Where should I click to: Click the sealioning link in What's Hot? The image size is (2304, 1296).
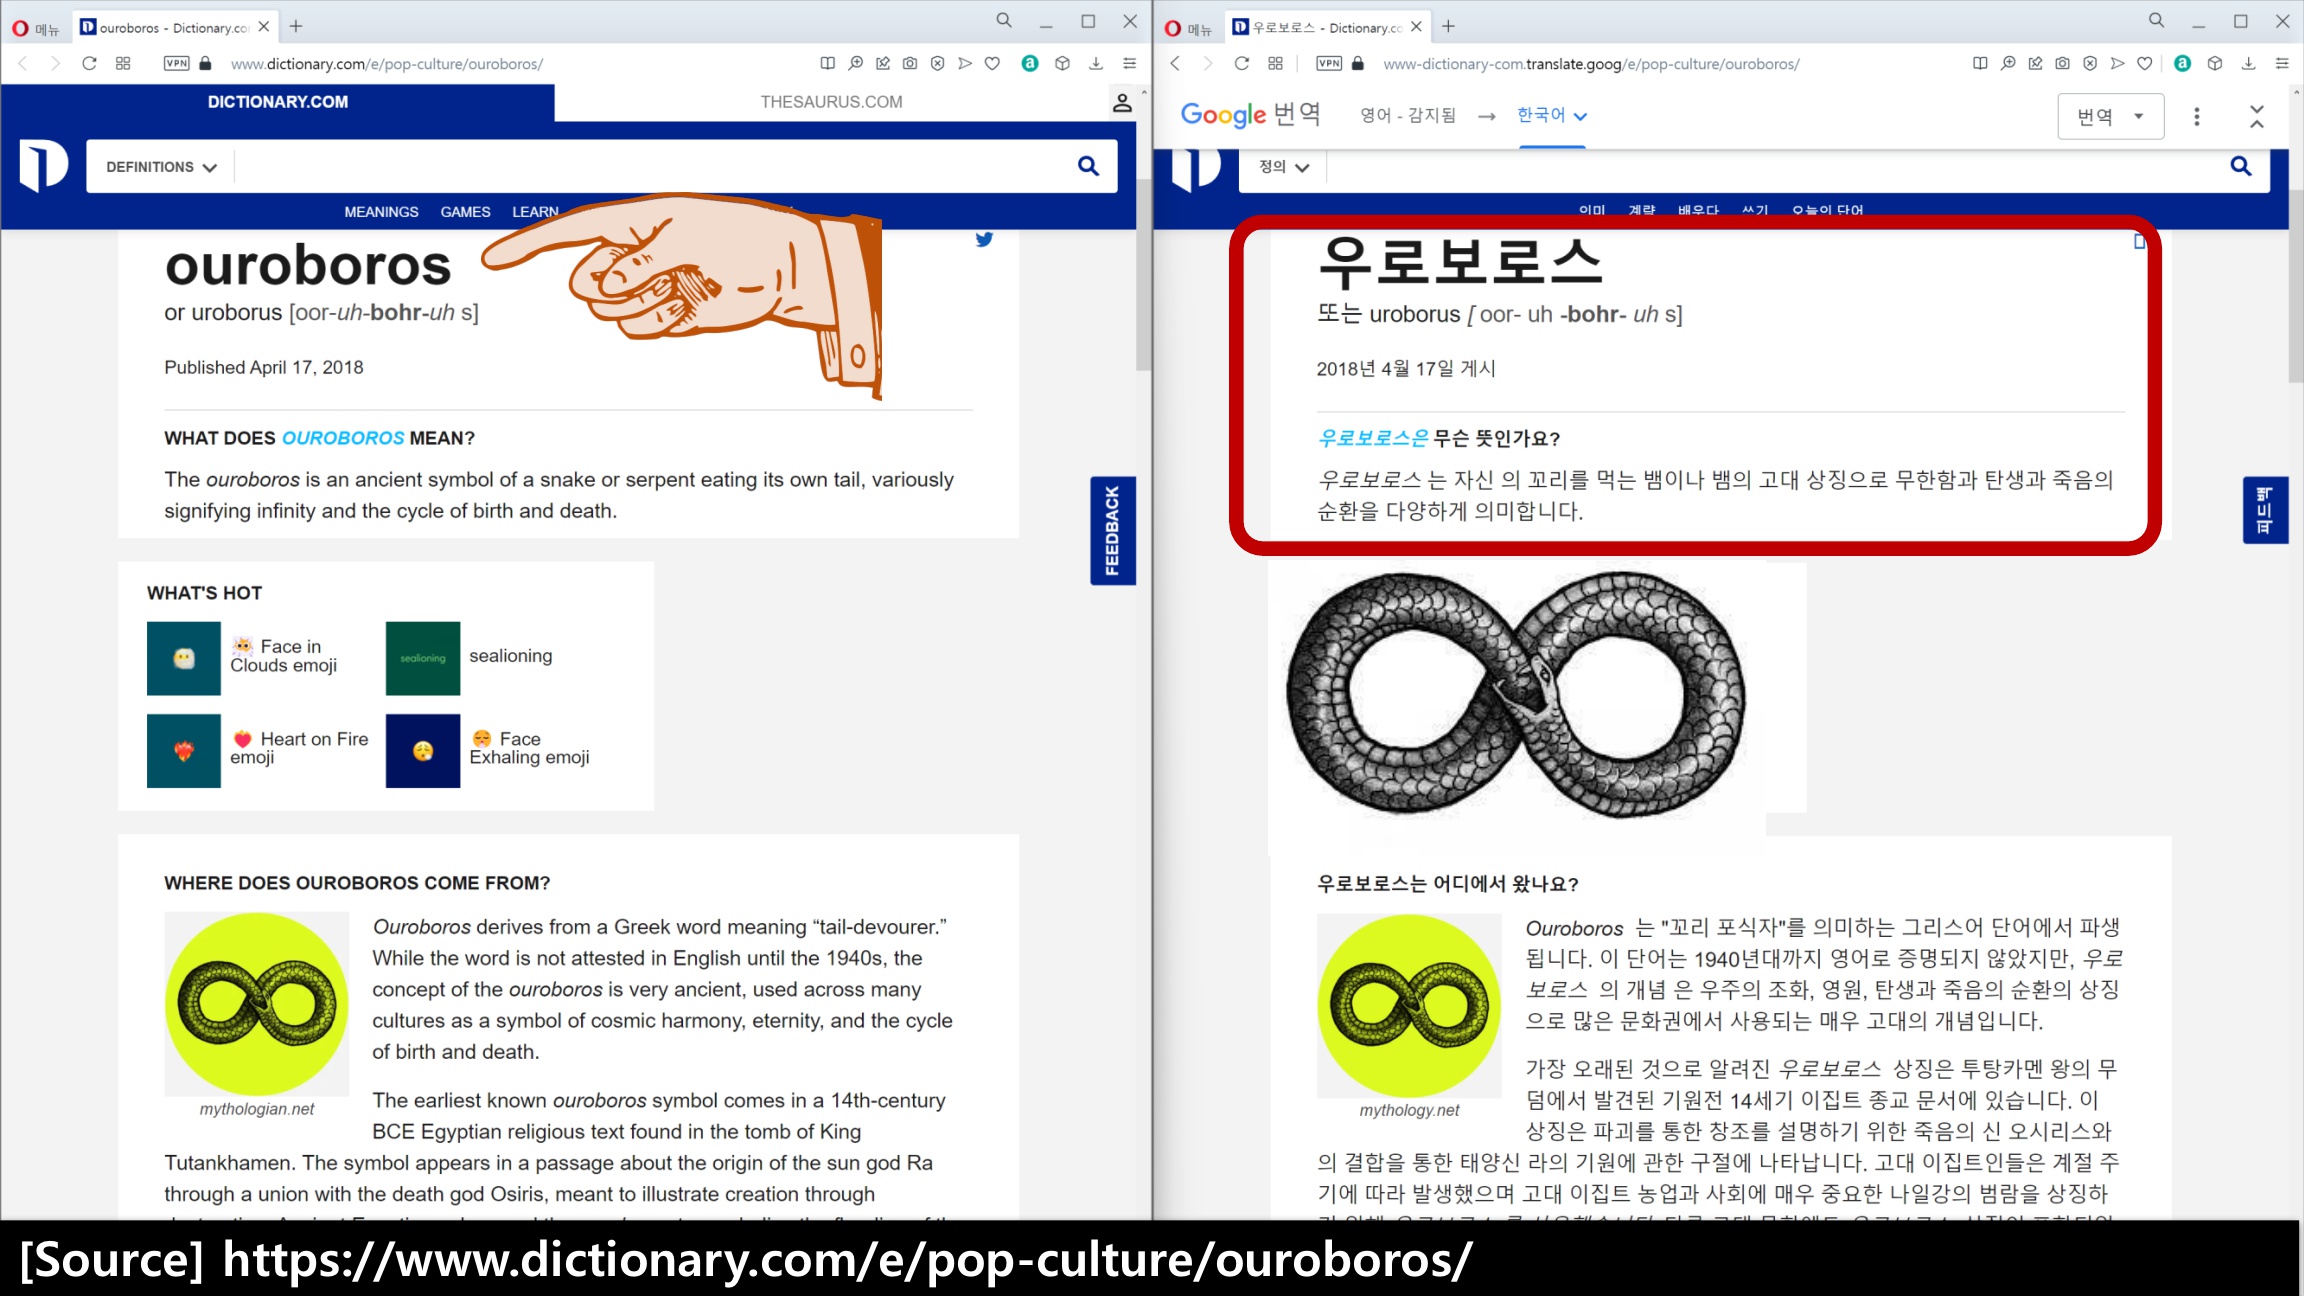[510, 656]
